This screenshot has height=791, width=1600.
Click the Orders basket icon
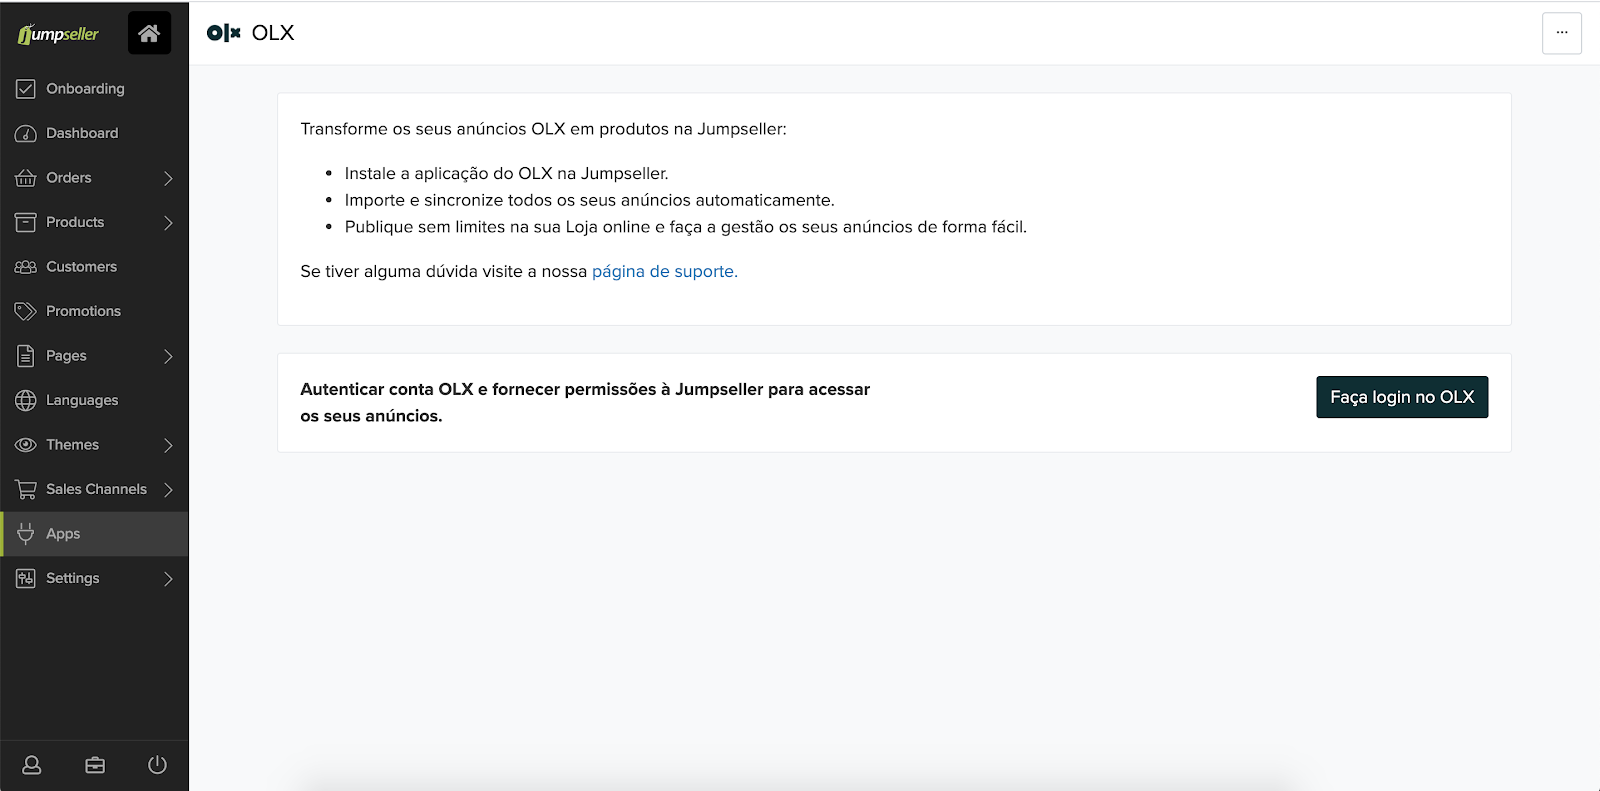click(x=26, y=178)
